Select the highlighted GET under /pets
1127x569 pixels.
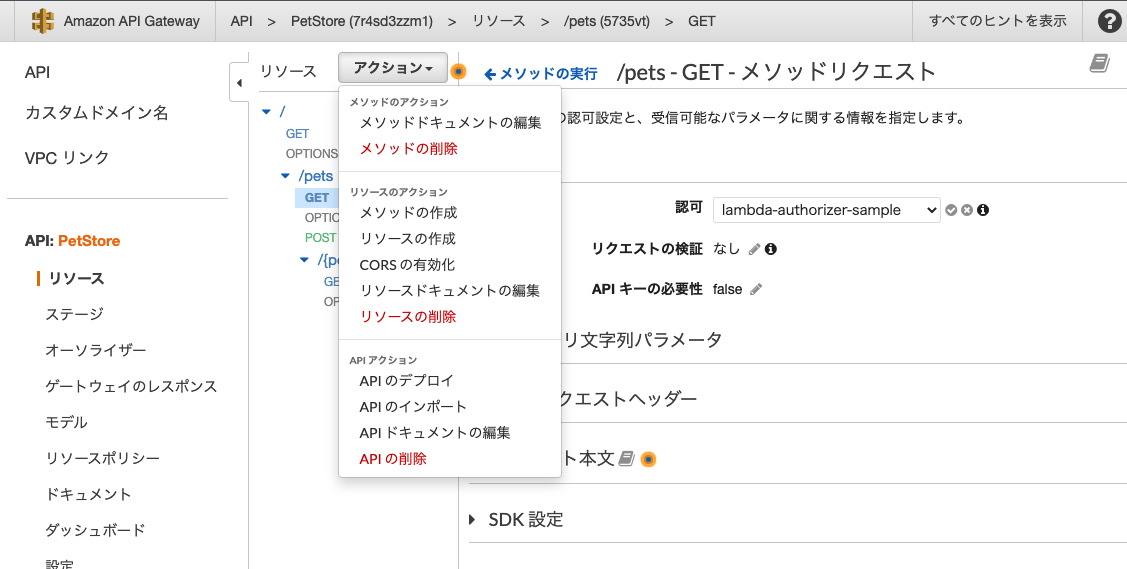(x=317, y=198)
